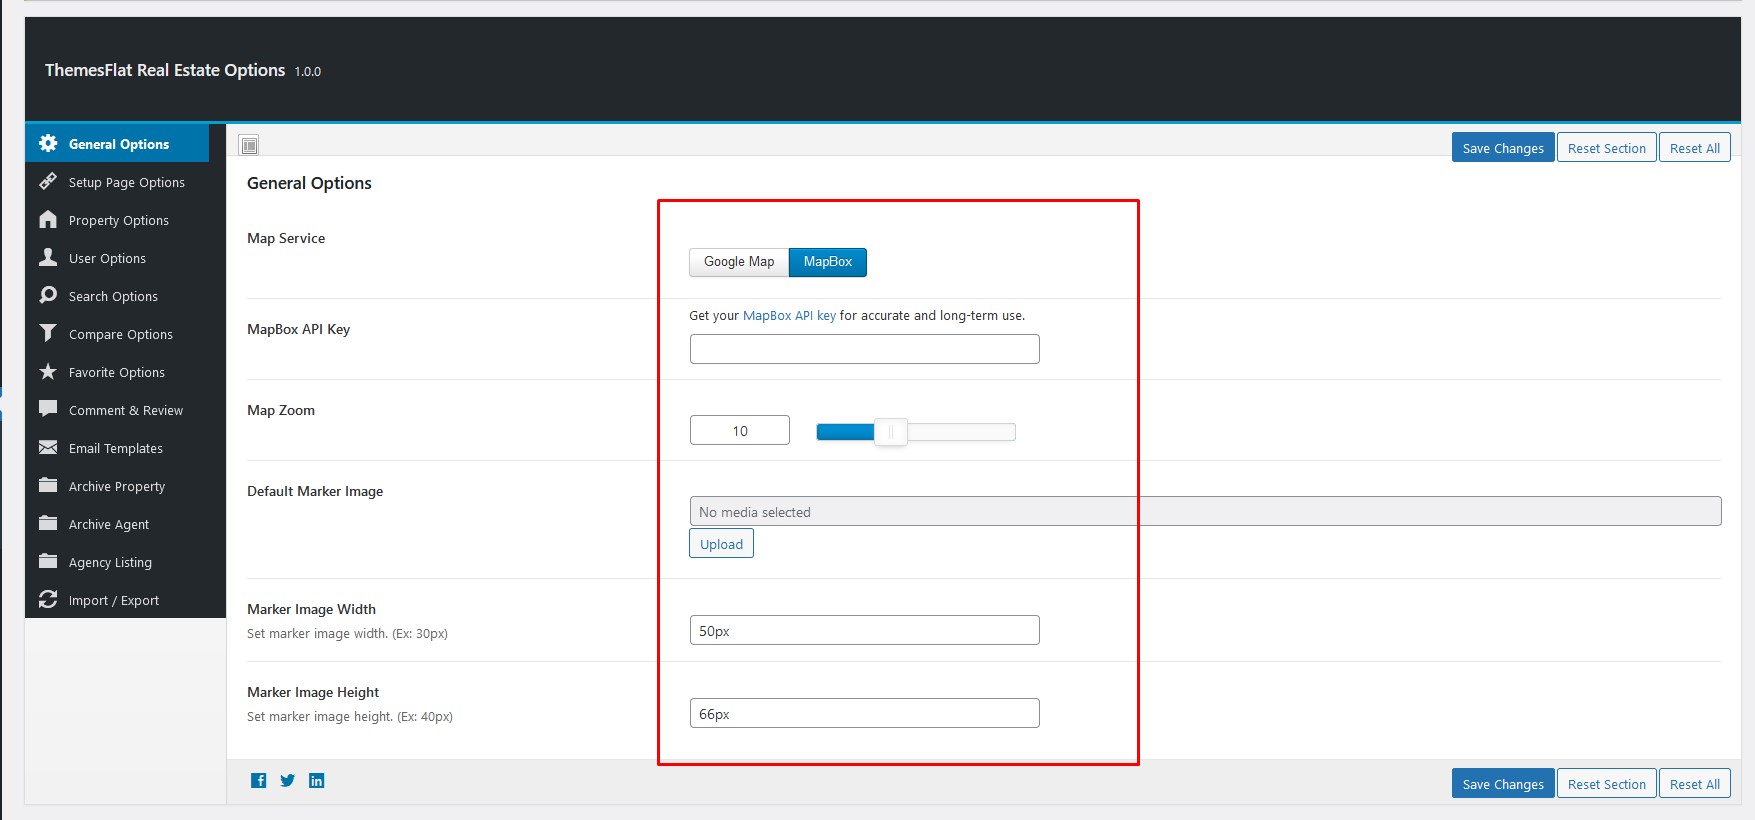This screenshot has width=1755, height=820.
Task: Open the Twitter footer icon
Action: pyautogui.click(x=288, y=781)
